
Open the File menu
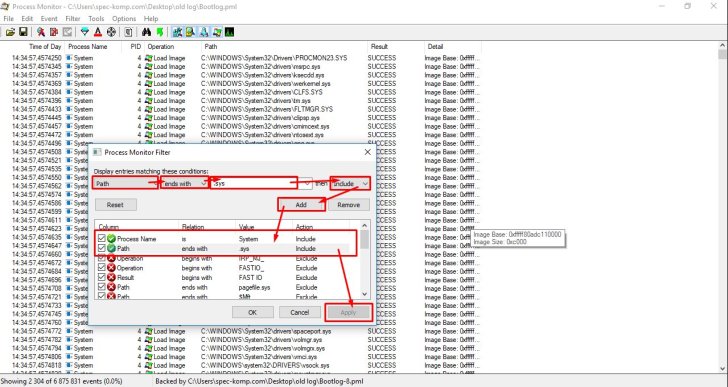[x=8, y=19]
